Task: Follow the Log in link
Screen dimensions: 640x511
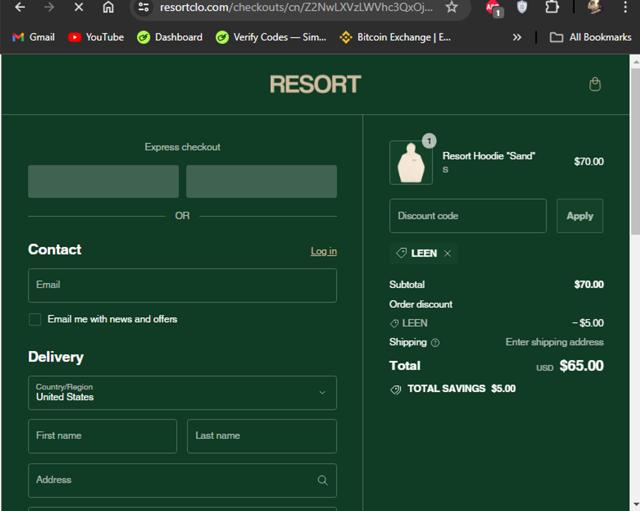Action: (x=324, y=251)
